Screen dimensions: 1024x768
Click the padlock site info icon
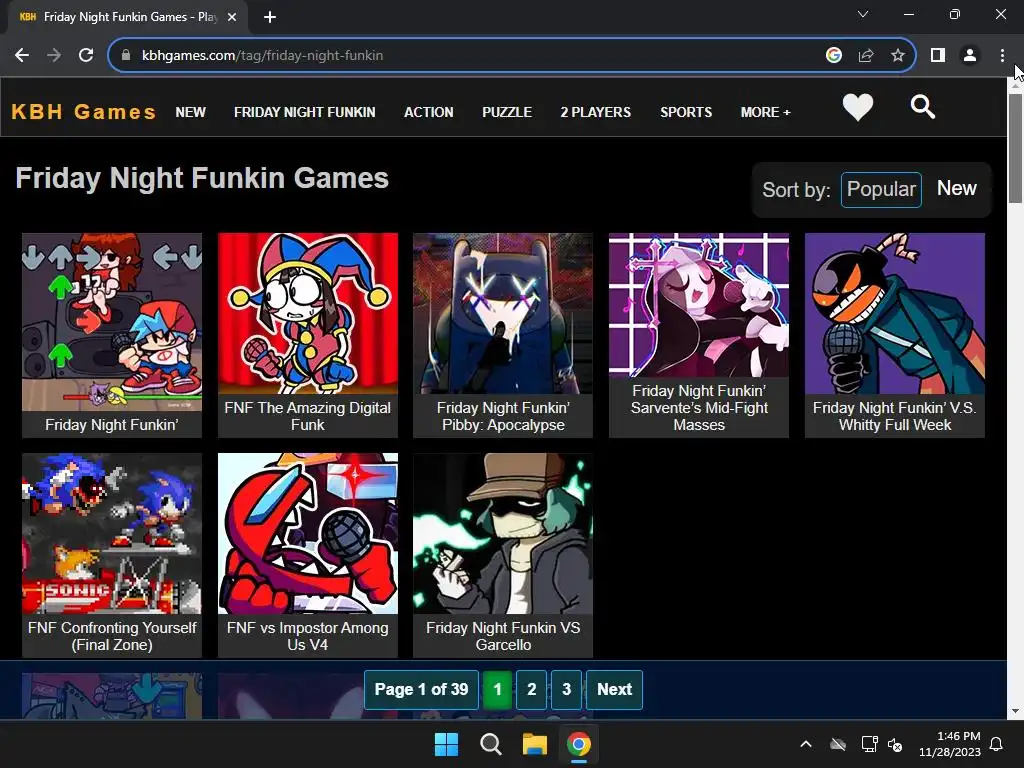[126, 56]
